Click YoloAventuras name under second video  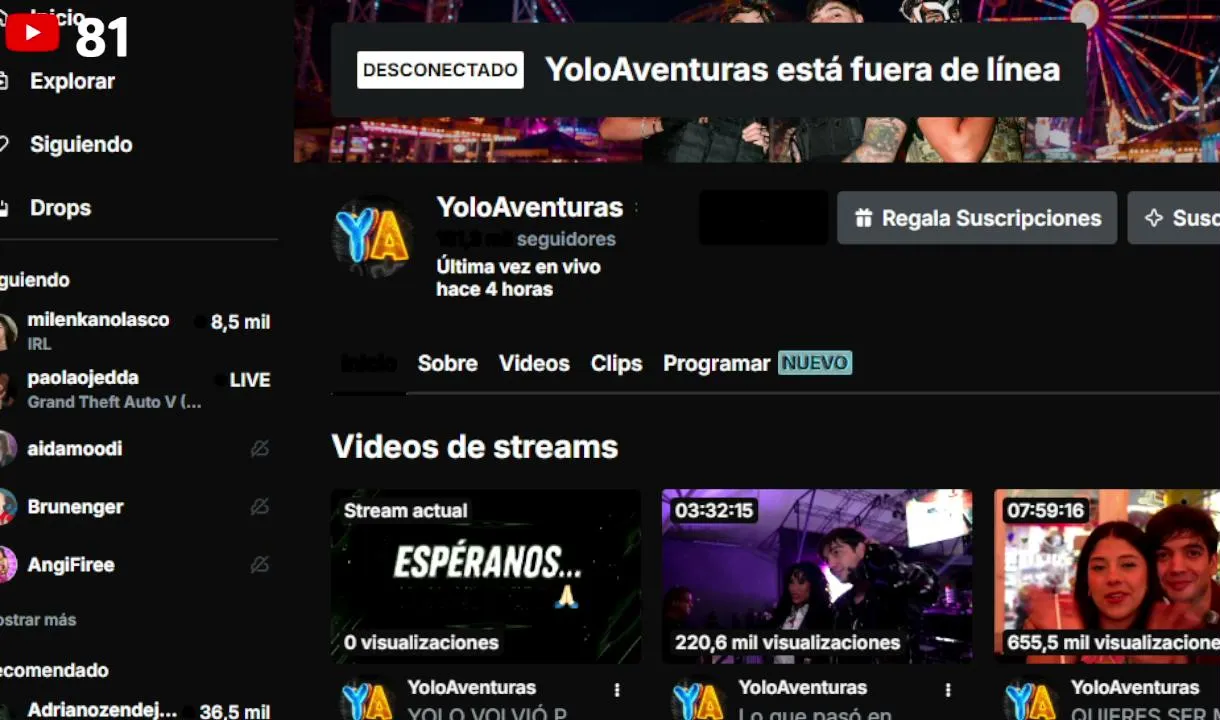point(803,687)
